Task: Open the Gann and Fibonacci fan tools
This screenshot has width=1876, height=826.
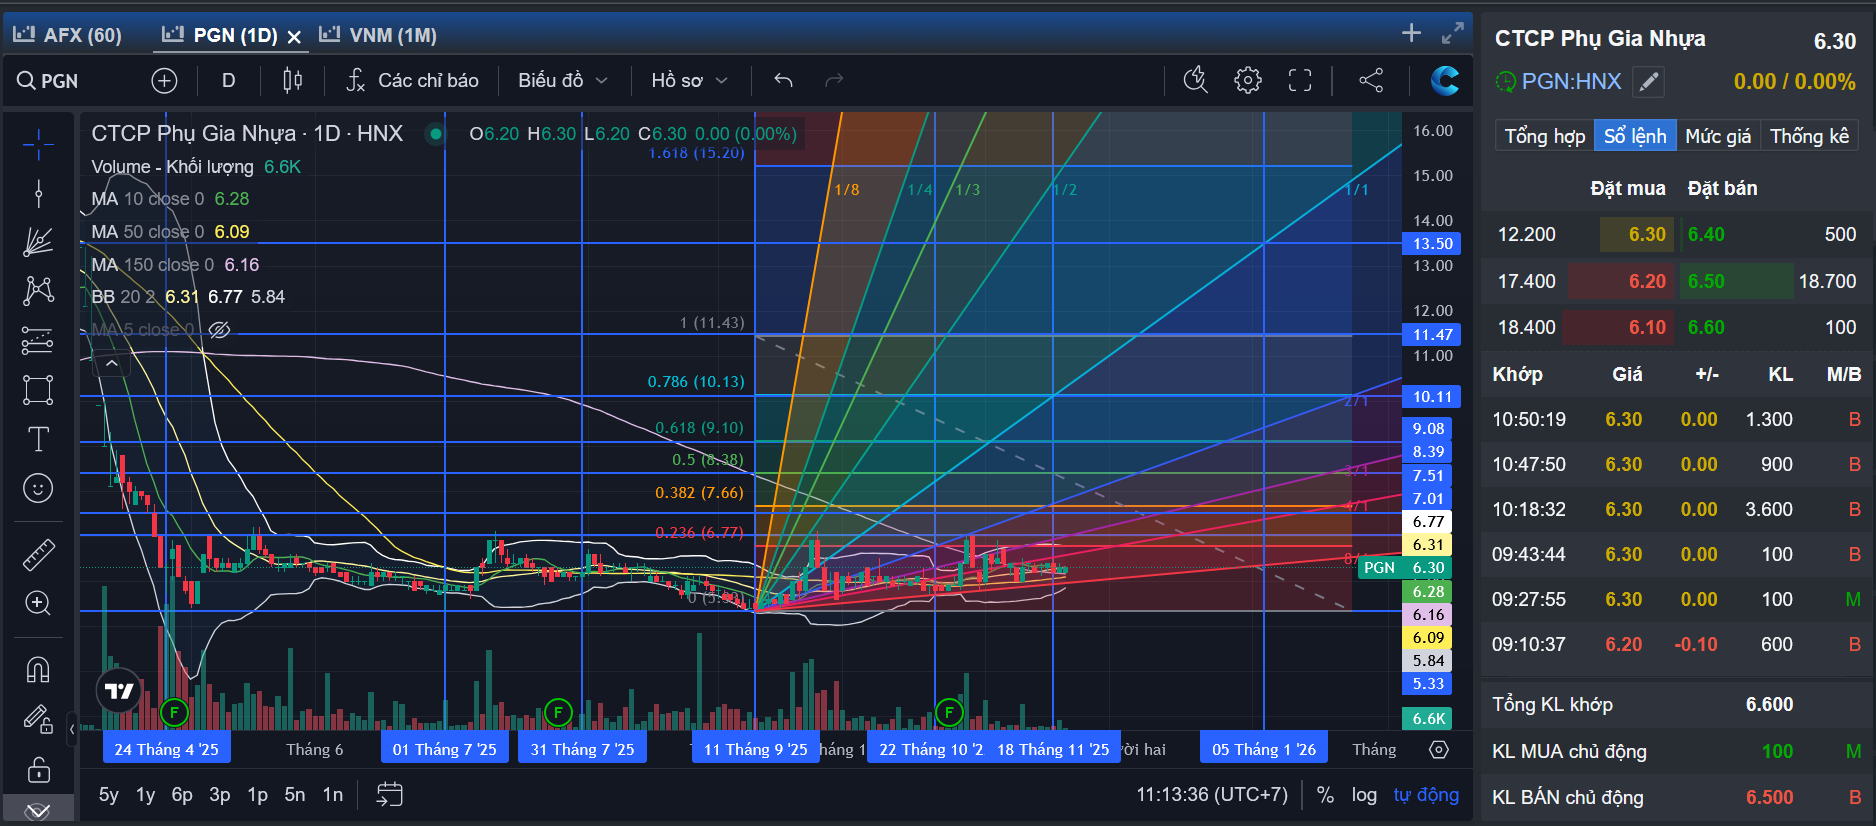Action: (x=38, y=242)
